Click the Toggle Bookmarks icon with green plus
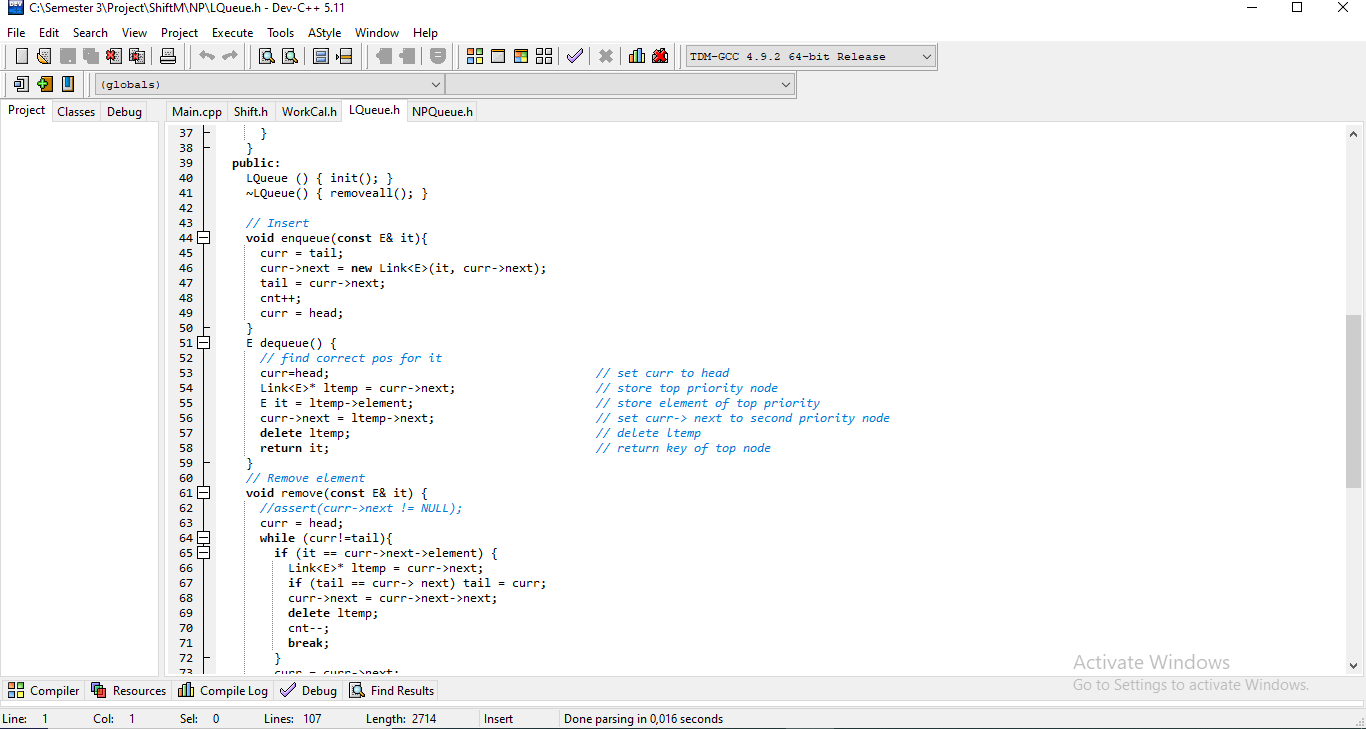The height and width of the screenshot is (729, 1366). (45, 84)
